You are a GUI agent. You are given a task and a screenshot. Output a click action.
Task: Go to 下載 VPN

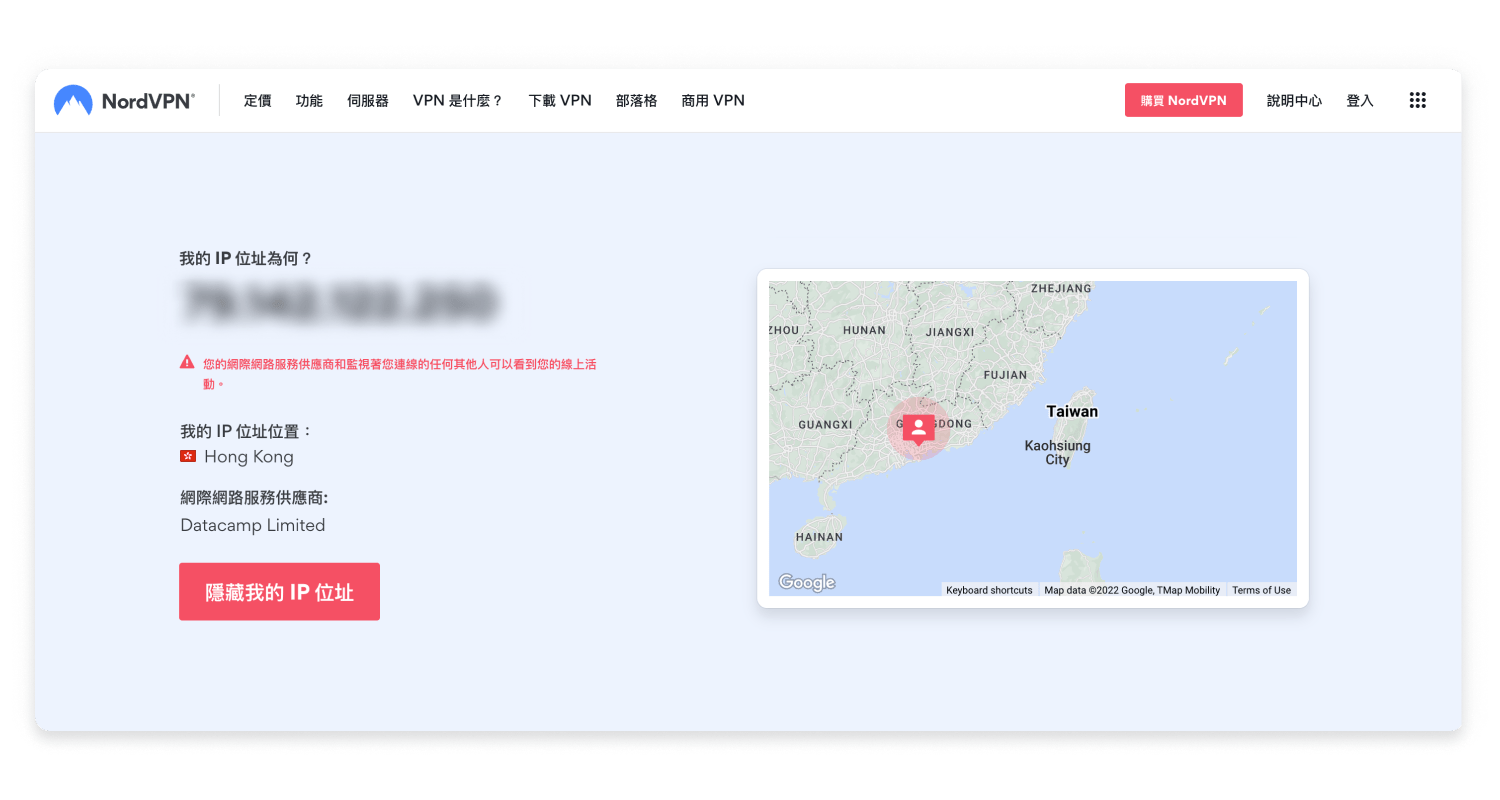[560, 100]
